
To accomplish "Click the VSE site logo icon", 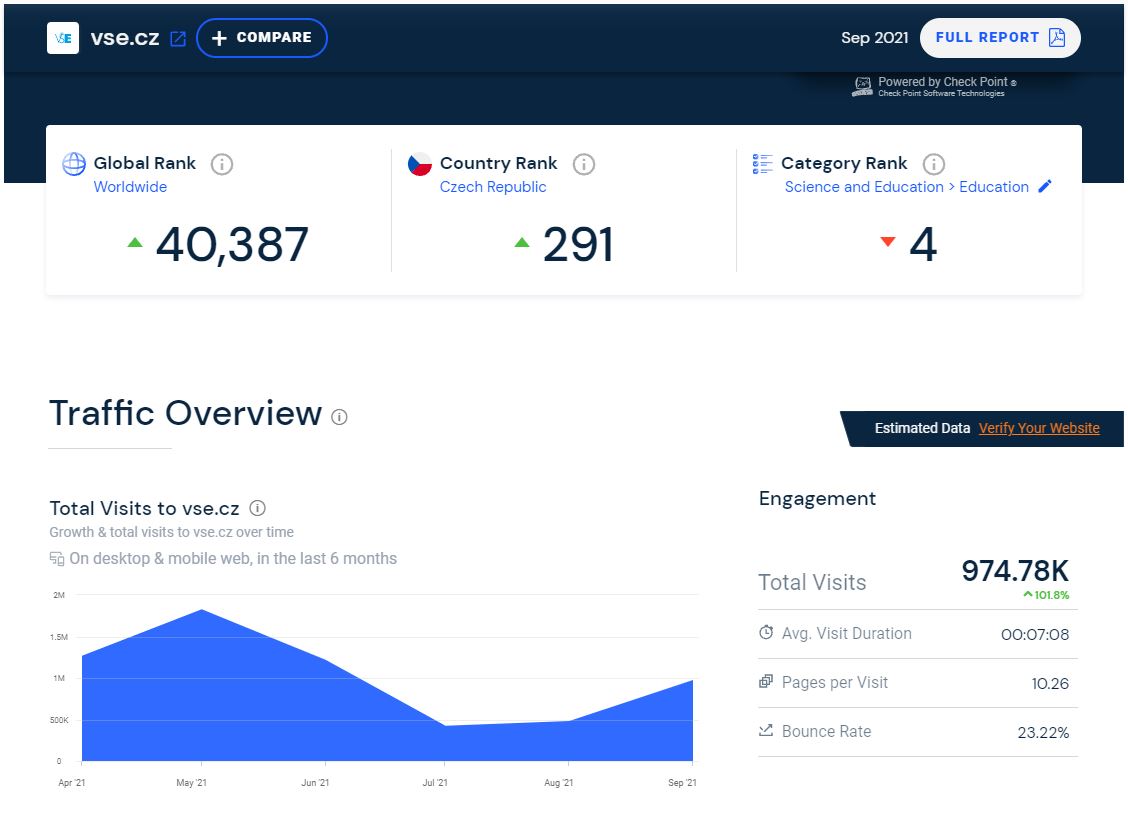I will point(63,38).
